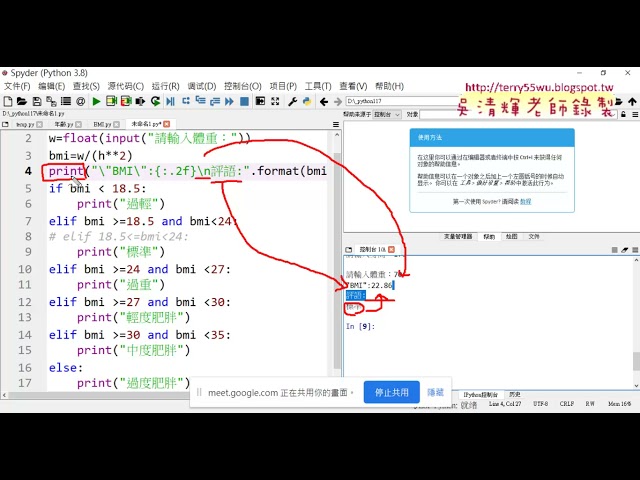
Task: Click the green Run file icon
Action: click(96, 101)
